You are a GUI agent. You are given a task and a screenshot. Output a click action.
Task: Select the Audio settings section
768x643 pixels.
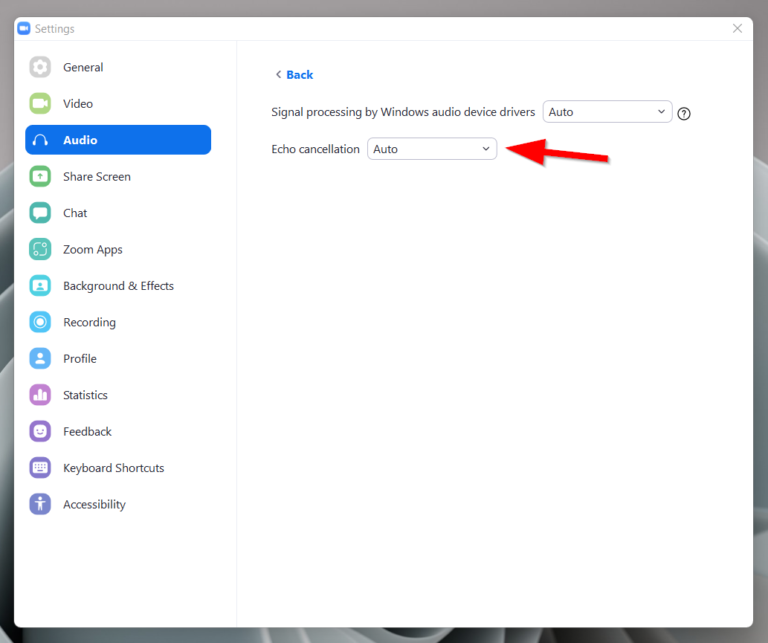click(x=118, y=140)
